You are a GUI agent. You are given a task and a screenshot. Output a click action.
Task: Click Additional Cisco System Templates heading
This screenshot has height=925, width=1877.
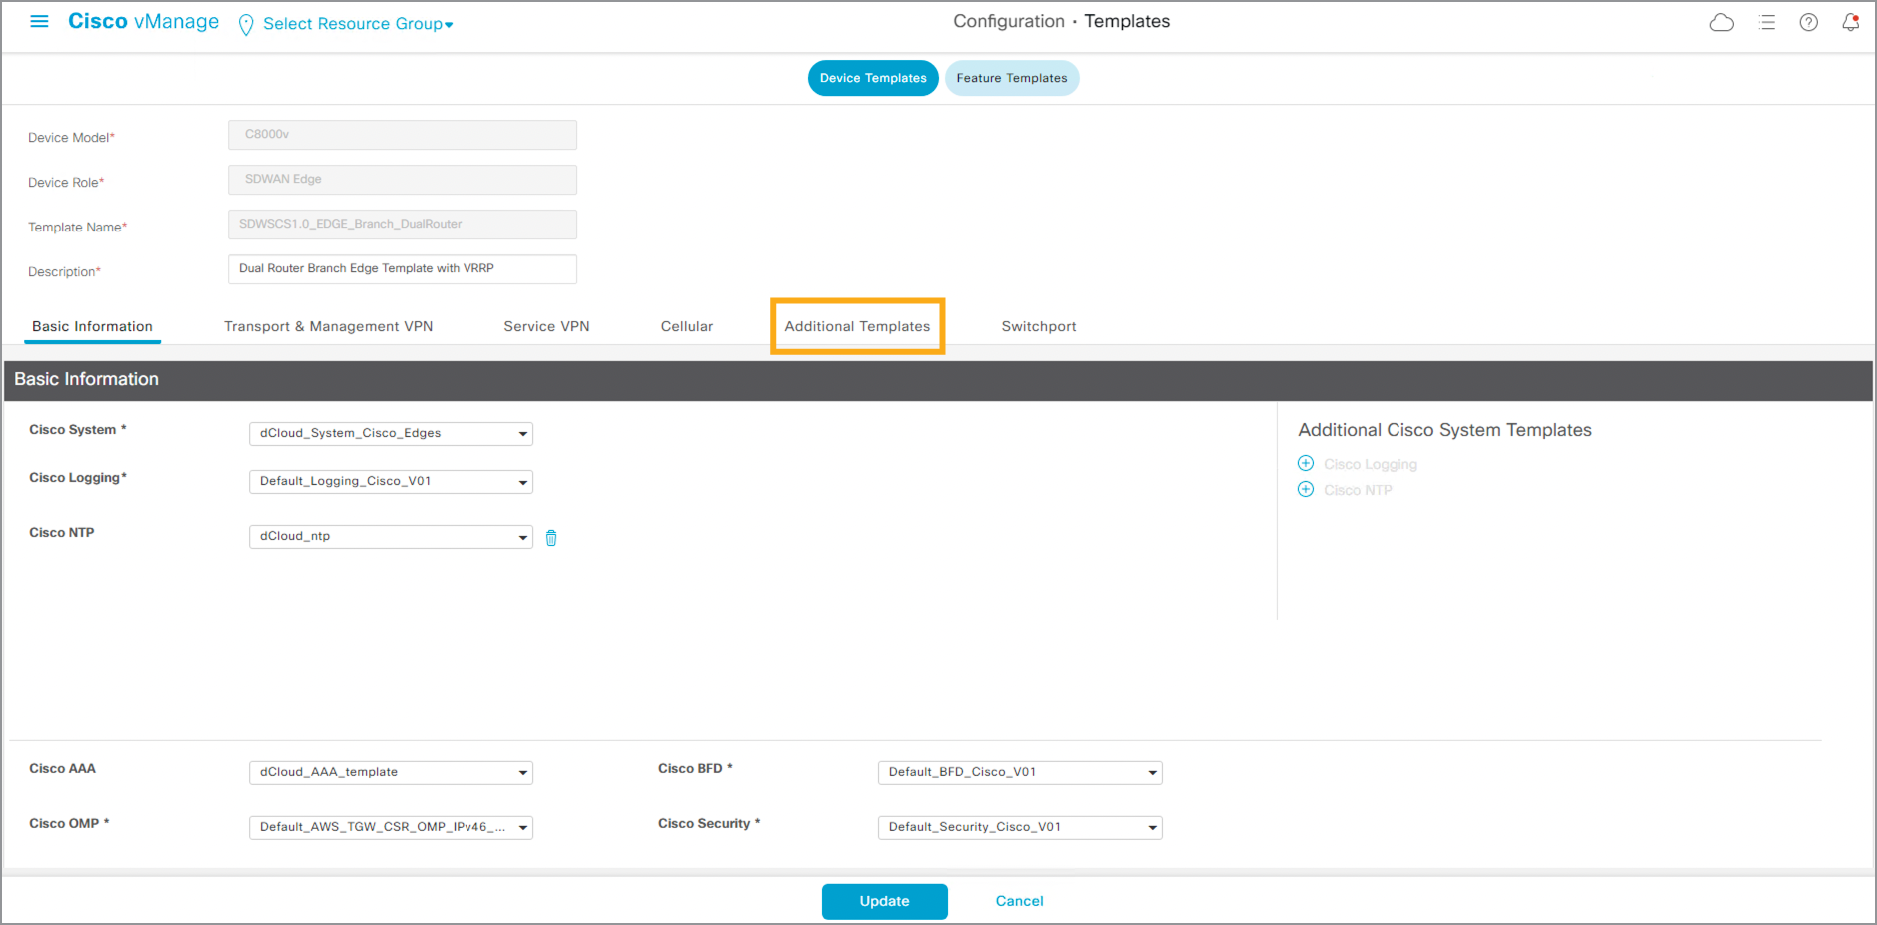(x=1445, y=430)
